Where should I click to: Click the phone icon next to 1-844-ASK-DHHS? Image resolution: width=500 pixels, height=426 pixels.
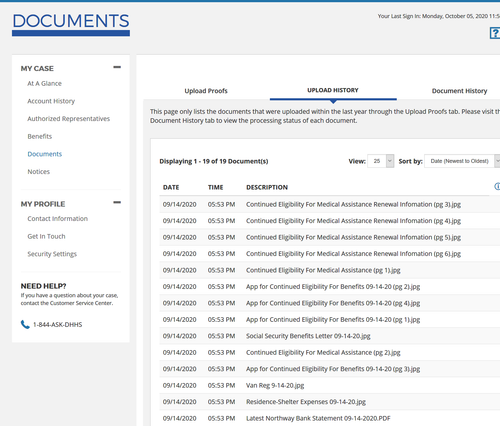25,324
